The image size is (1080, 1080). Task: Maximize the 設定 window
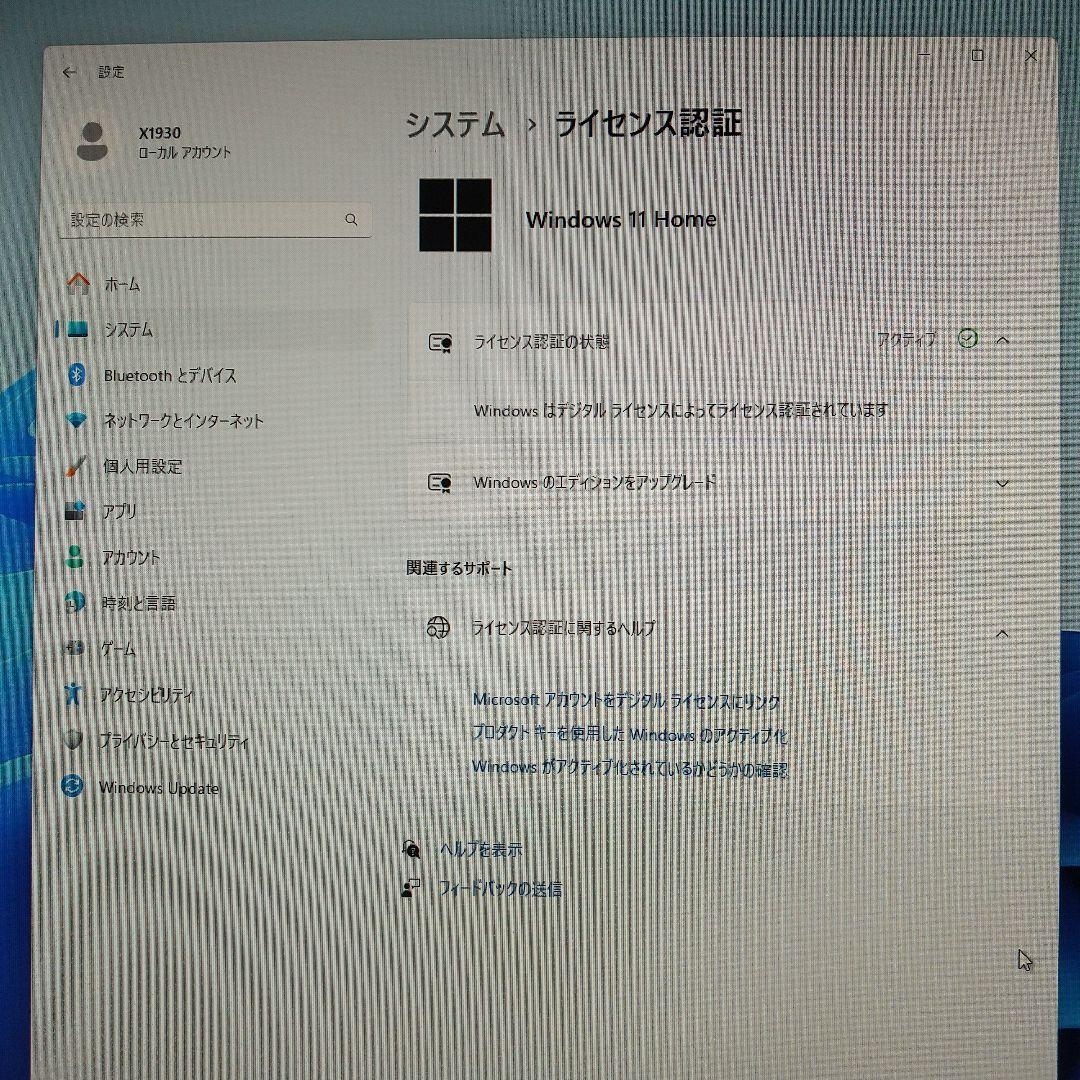[977, 55]
